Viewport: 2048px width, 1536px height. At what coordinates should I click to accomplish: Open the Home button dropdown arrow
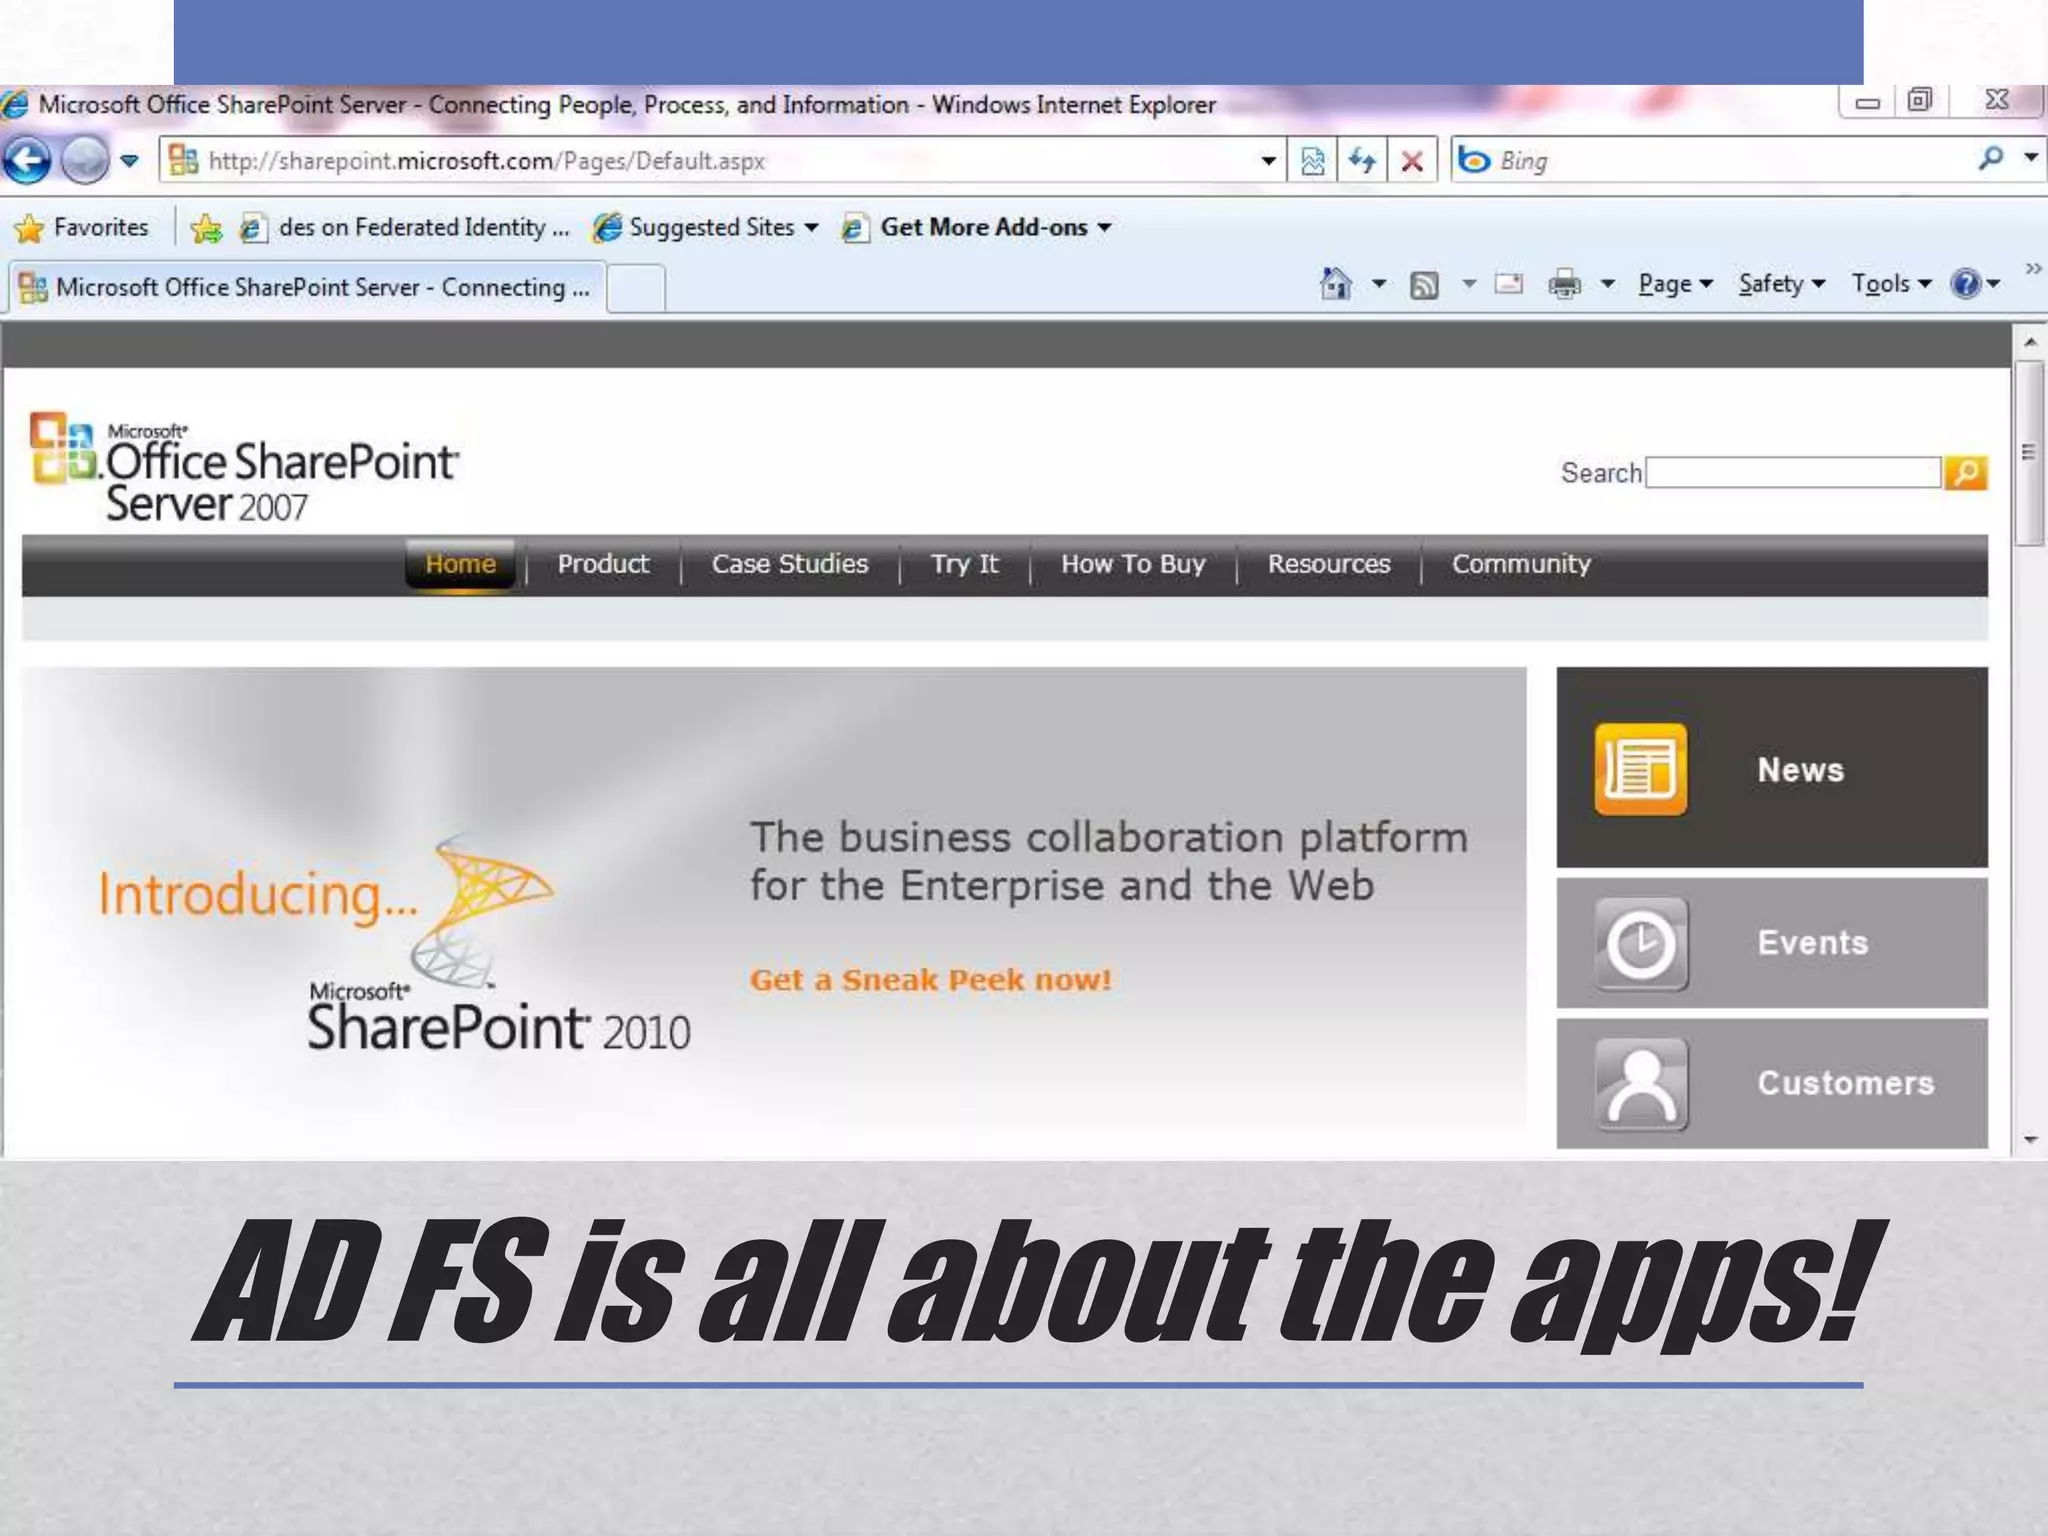click(x=1379, y=285)
